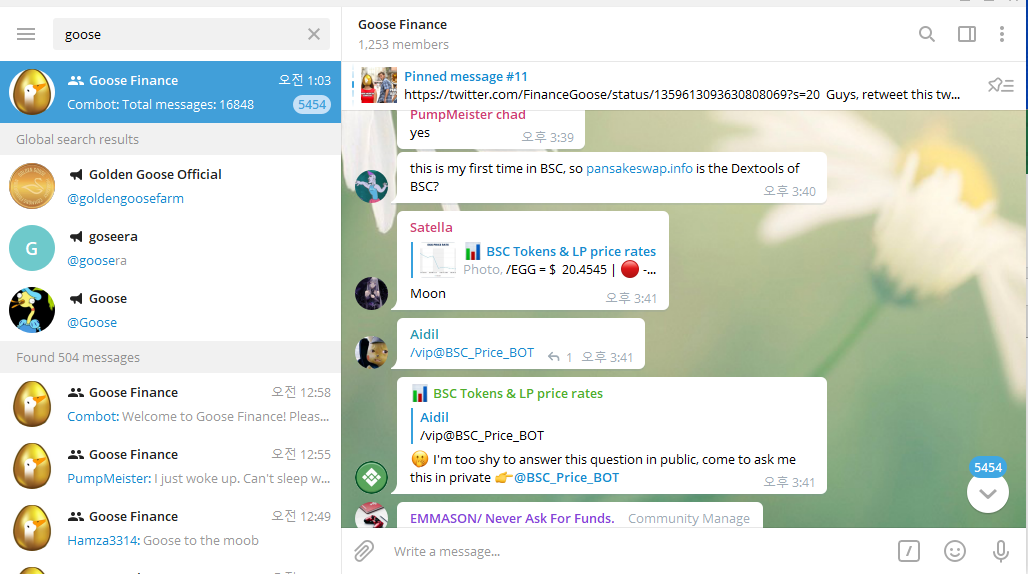The image size is (1028, 574).
Task: Open the Golden Goose Official channel
Action: pos(170,186)
